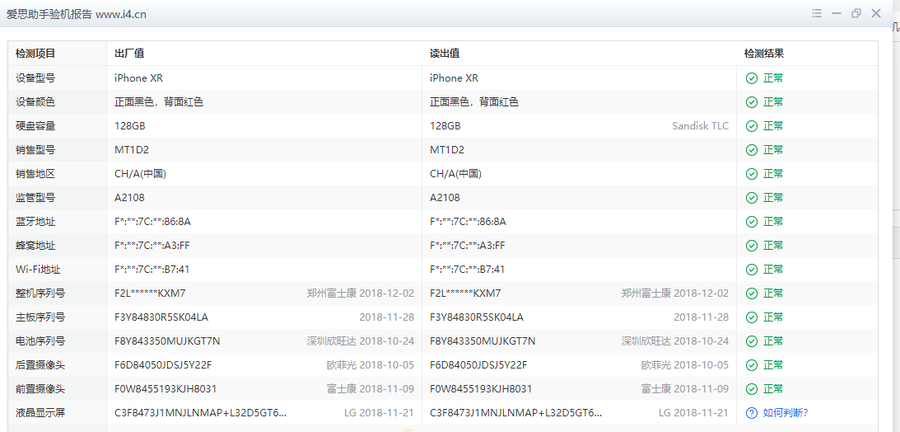This screenshot has height=432, width=900.
Task: Click the 出厂值 column header
Action: tap(129, 54)
